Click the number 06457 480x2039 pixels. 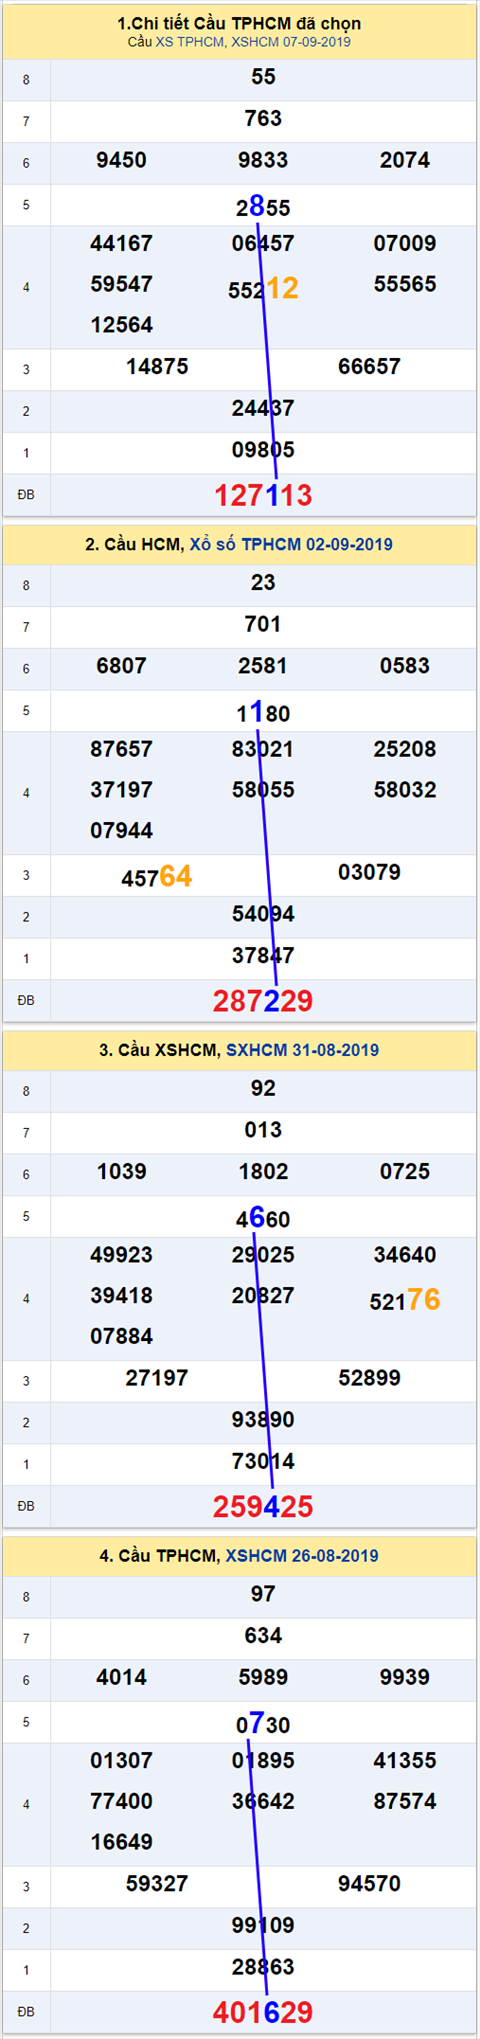(263, 243)
